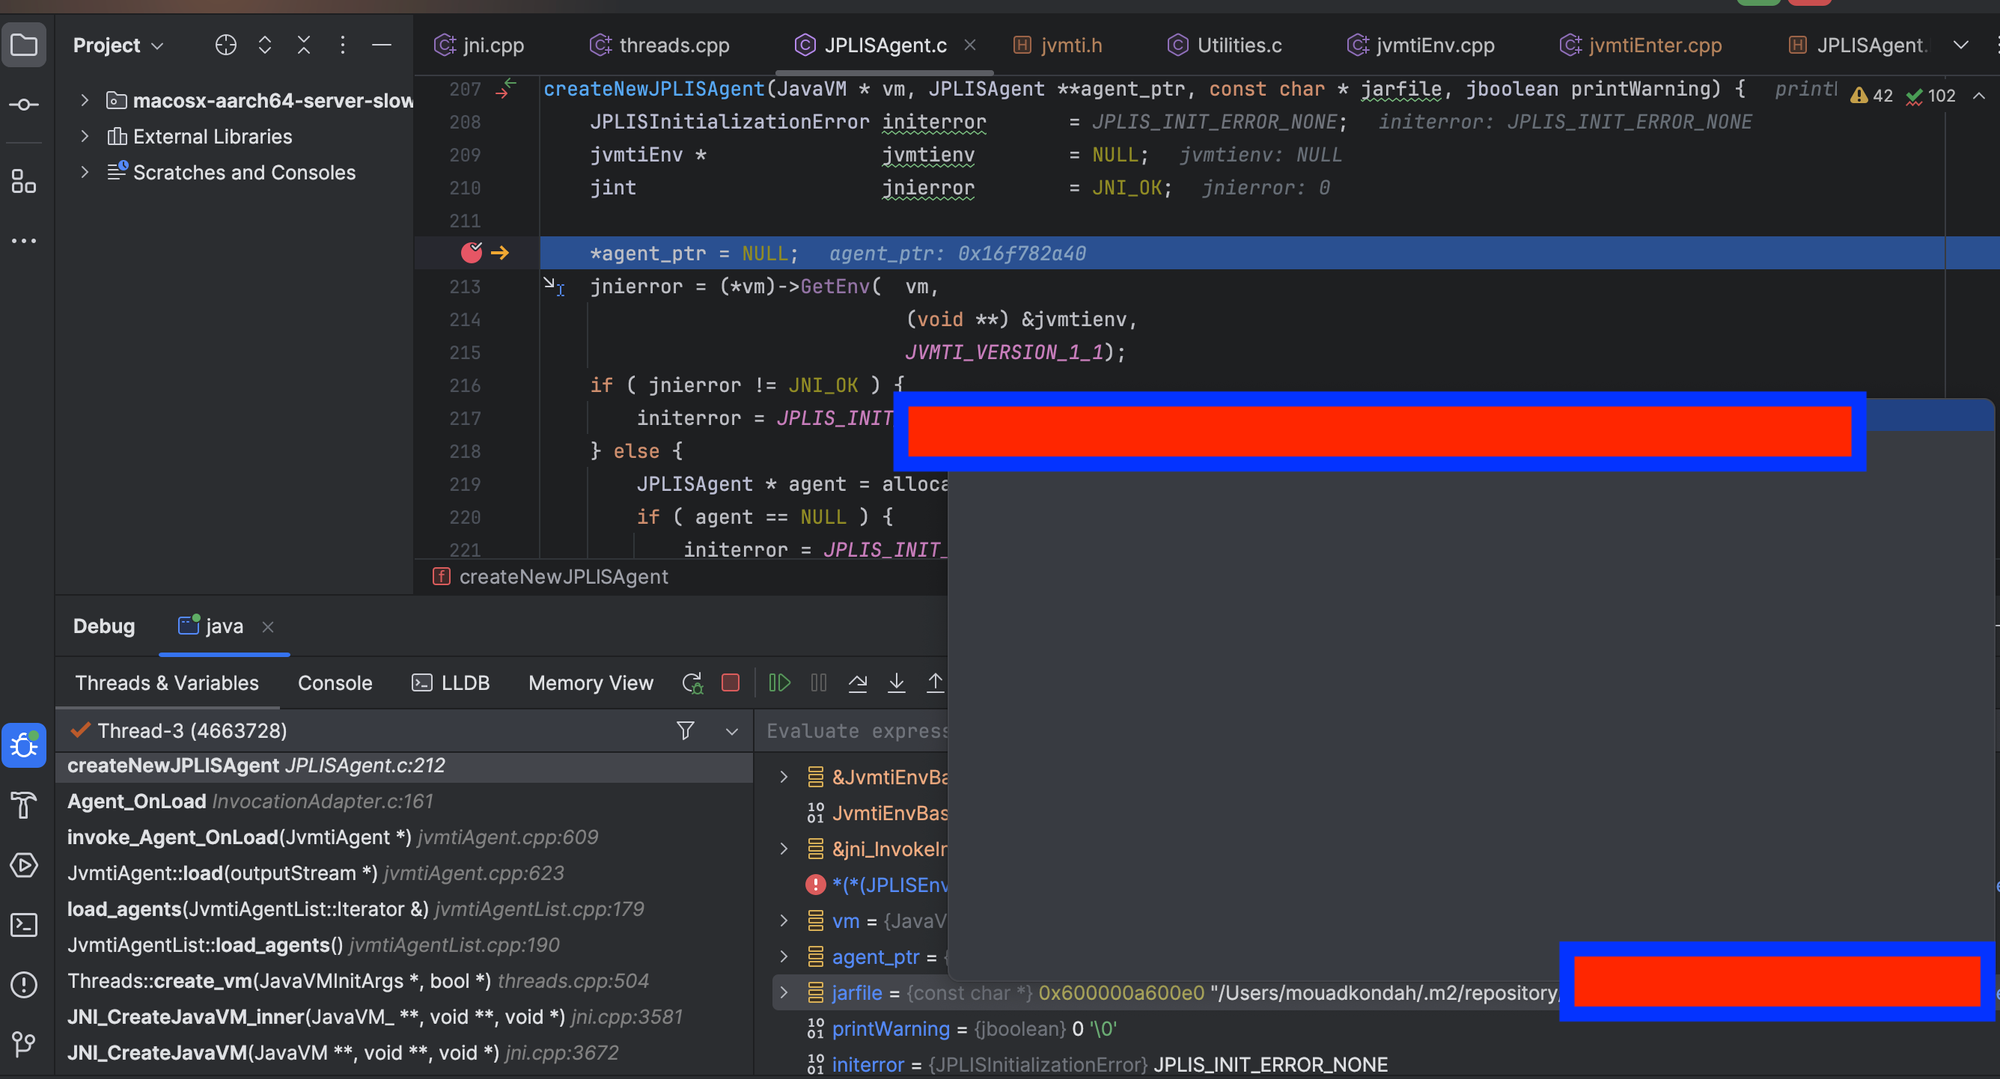Expand the macosx-aarch64-server-slow folder
This screenshot has height=1079, width=2000.
click(x=85, y=100)
